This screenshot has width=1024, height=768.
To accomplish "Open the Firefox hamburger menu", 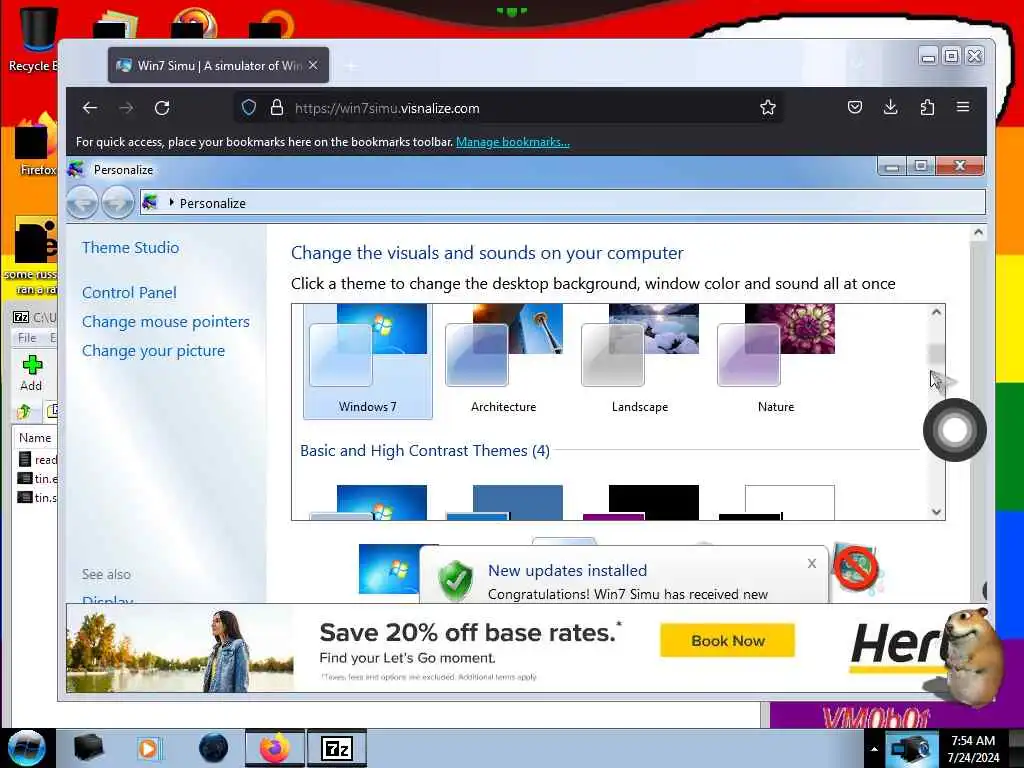I will point(963,106).
